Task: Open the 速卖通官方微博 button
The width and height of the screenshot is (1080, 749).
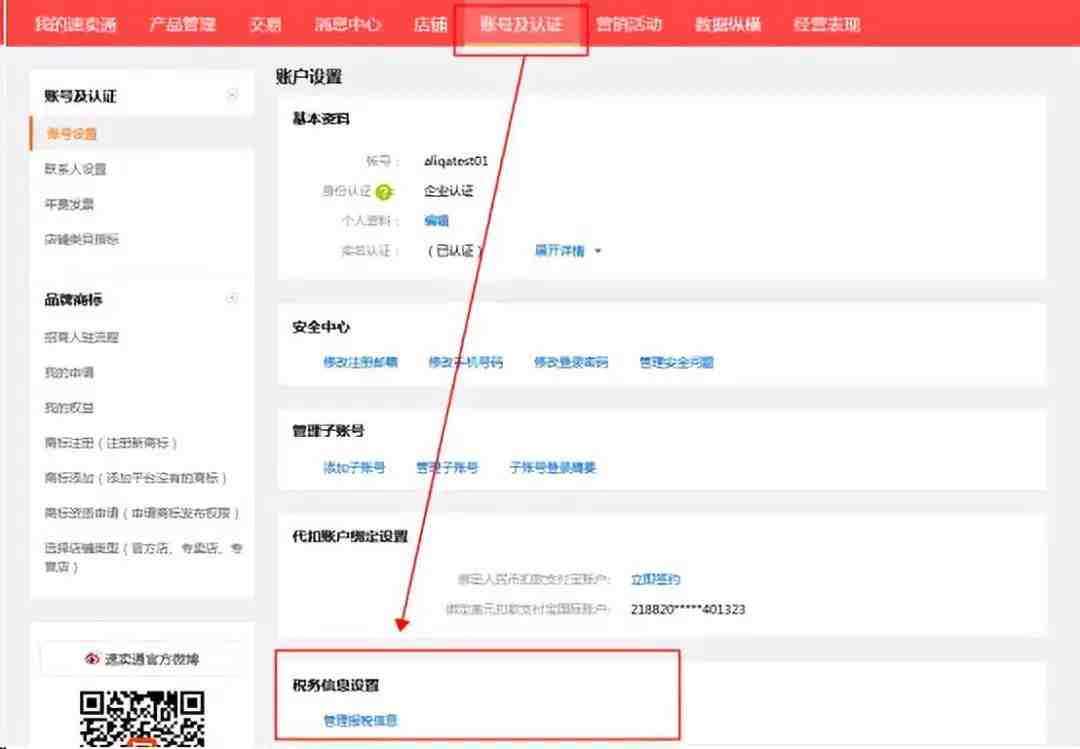Action: click(x=142, y=659)
